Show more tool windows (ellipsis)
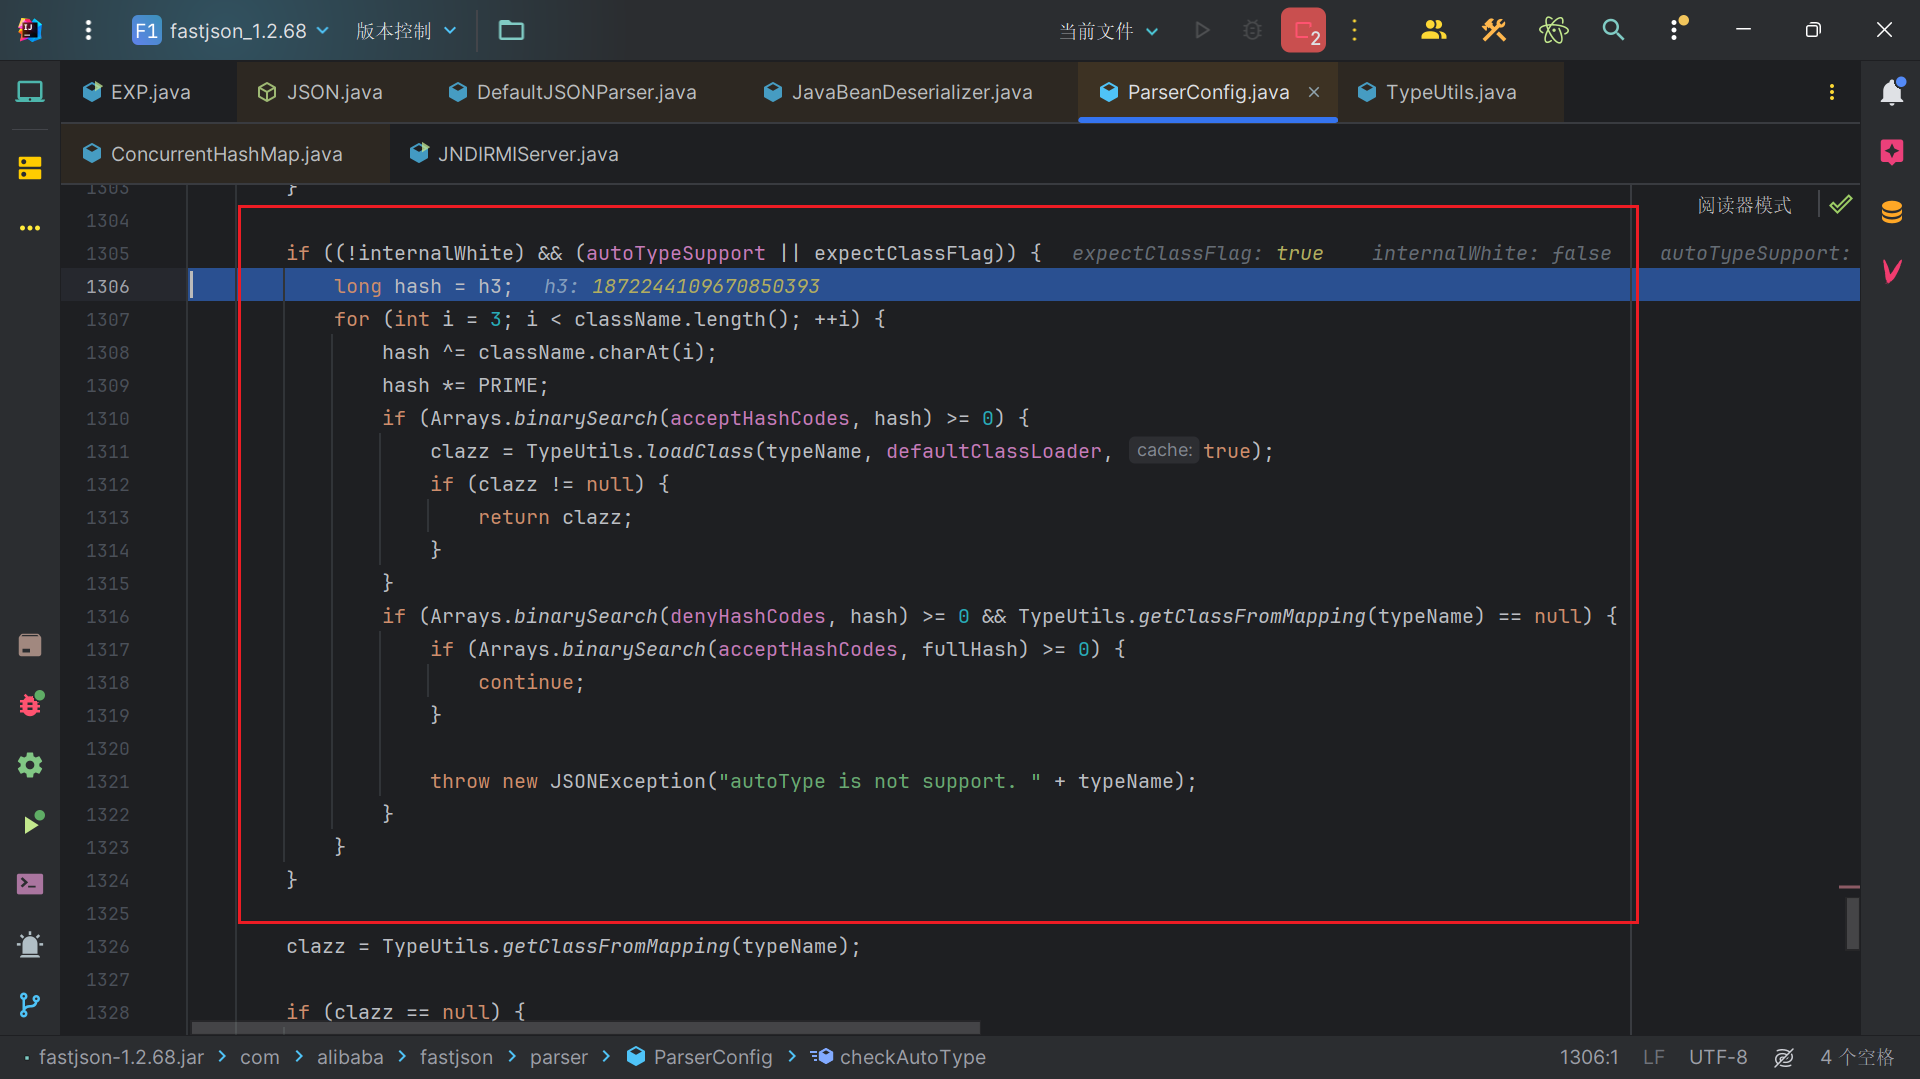 click(30, 228)
